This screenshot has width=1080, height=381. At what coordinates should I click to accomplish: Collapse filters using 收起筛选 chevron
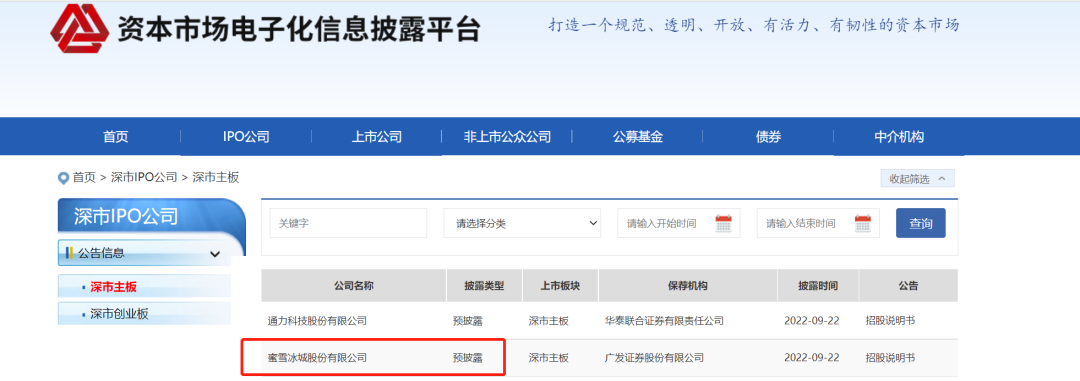[x=942, y=178]
